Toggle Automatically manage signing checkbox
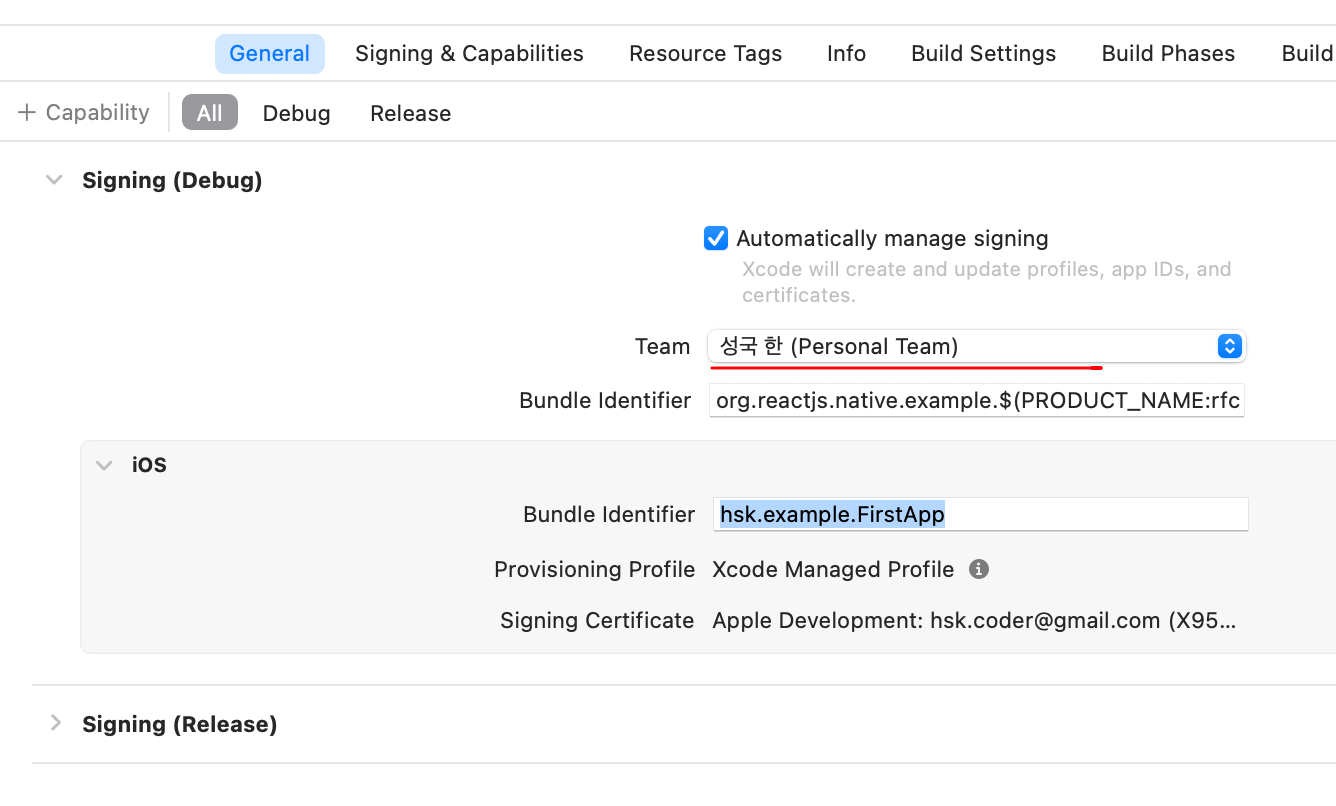The width and height of the screenshot is (1336, 806). click(x=715, y=238)
